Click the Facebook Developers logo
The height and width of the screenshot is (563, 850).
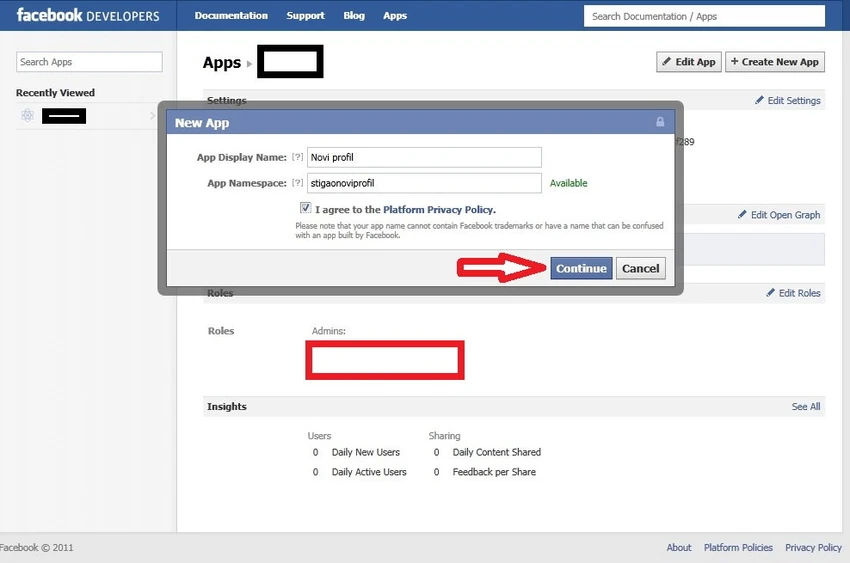tap(88, 15)
